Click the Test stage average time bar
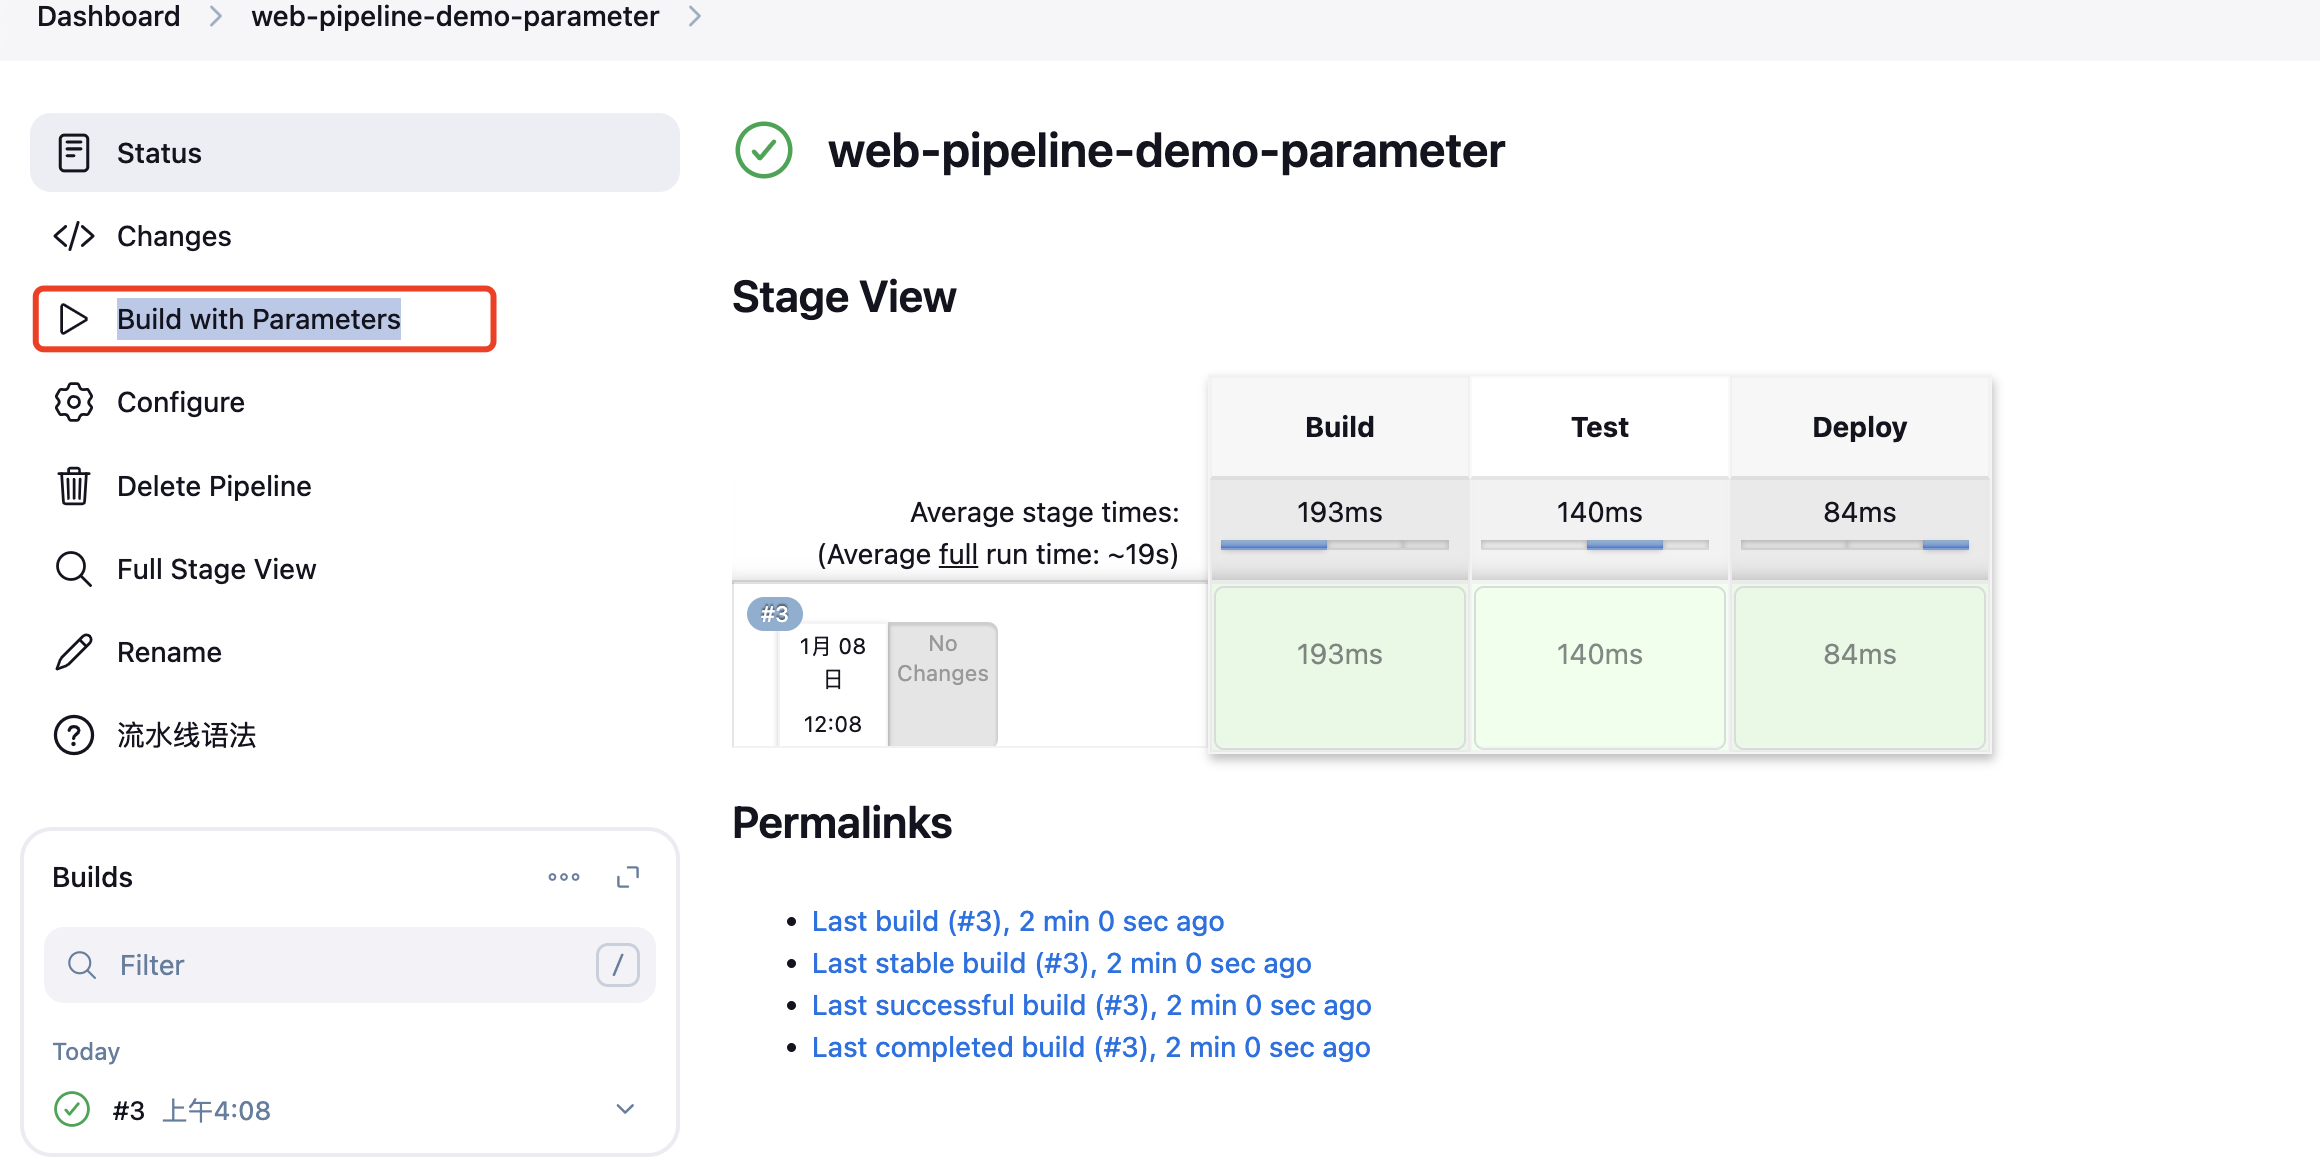The width and height of the screenshot is (2320, 1174). click(x=1595, y=545)
